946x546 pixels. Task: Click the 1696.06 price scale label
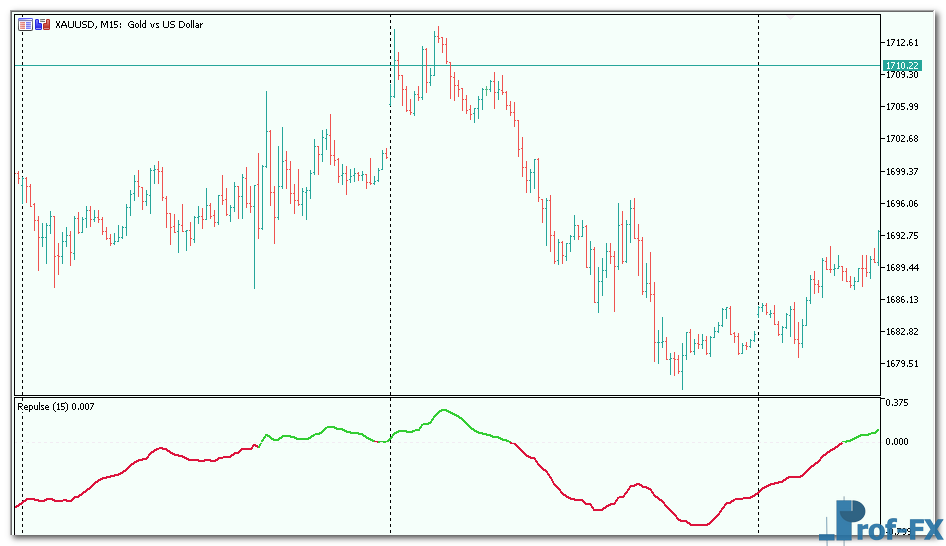pyautogui.click(x=901, y=204)
